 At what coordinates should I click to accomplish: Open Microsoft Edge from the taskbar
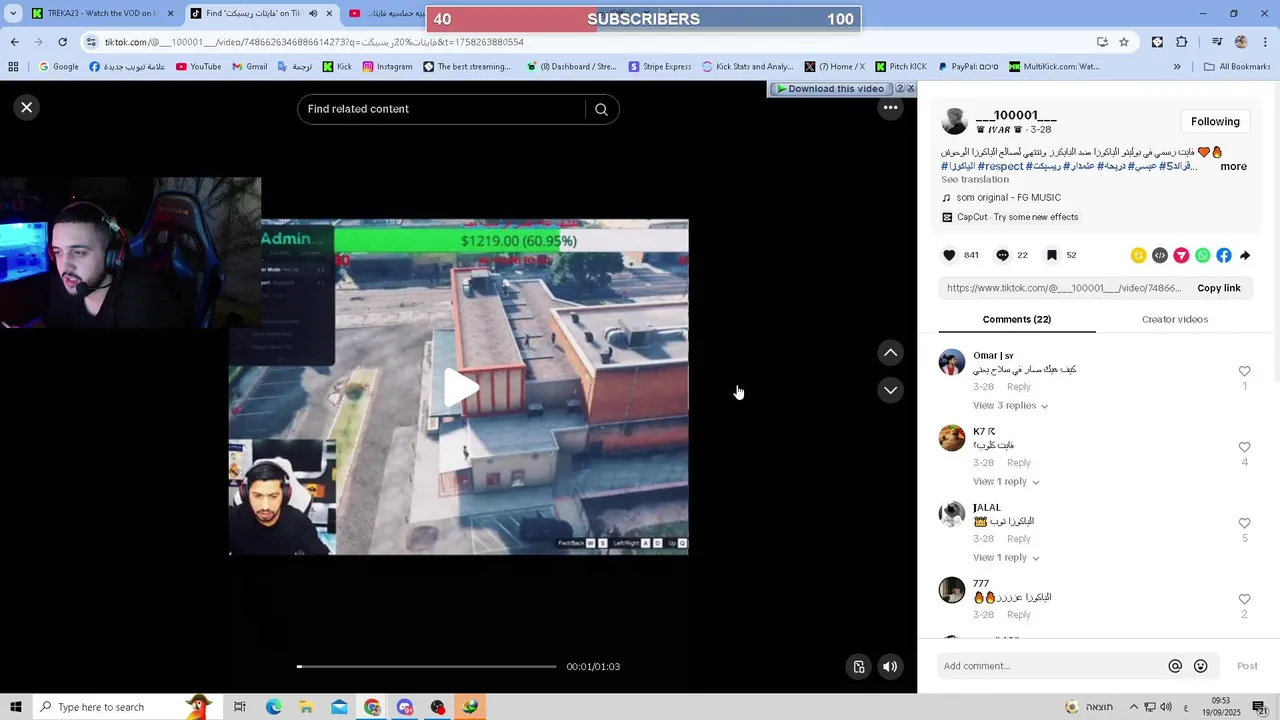(x=273, y=707)
